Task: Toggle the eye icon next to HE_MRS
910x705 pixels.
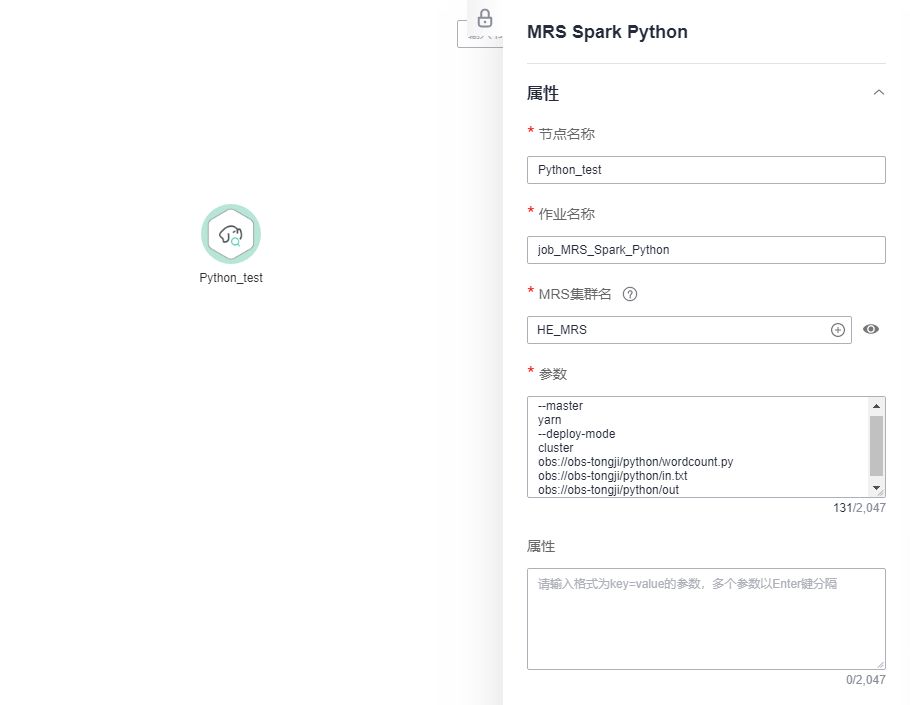Action: pyautogui.click(x=871, y=329)
